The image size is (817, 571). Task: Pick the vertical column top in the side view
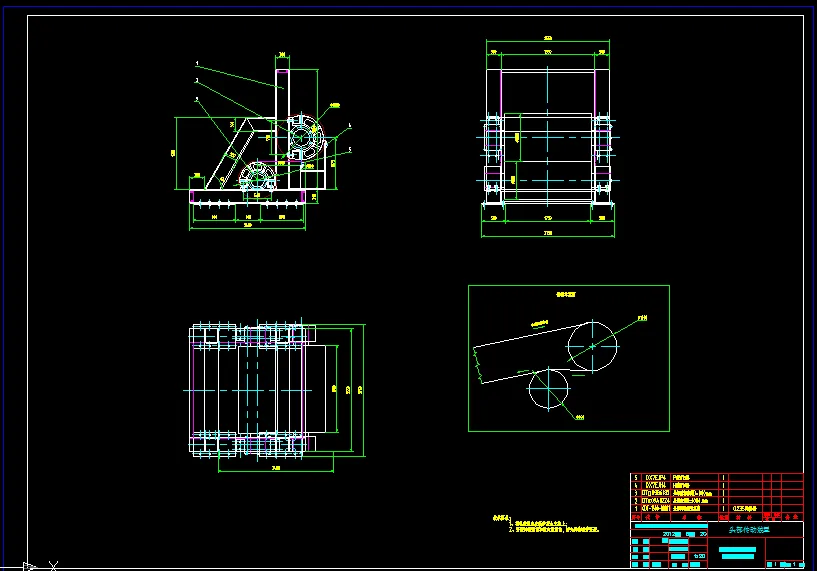click(282, 71)
